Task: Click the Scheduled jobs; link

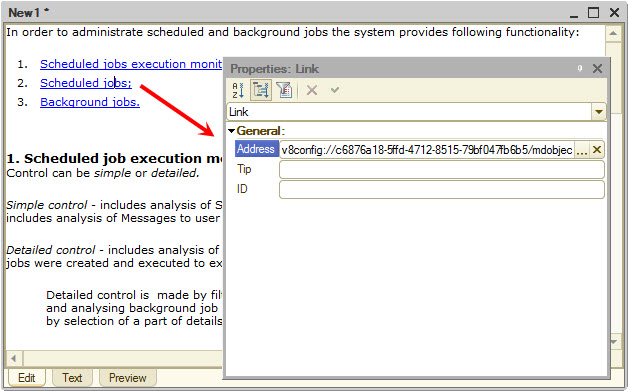Action: 86,83
